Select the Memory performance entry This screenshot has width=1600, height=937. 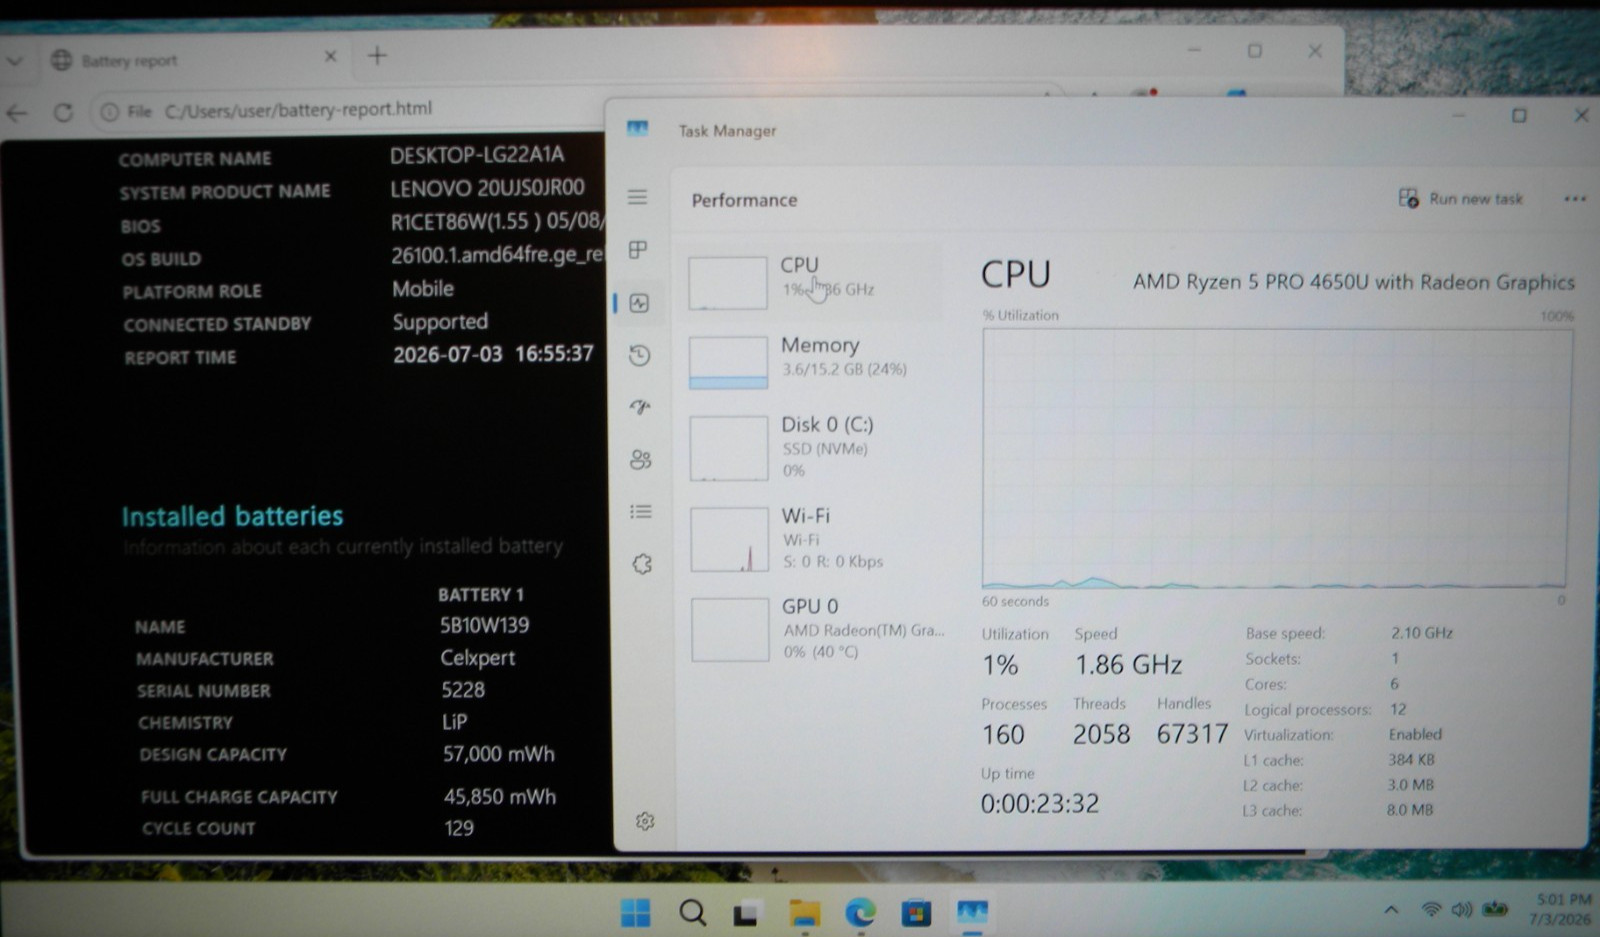point(814,361)
